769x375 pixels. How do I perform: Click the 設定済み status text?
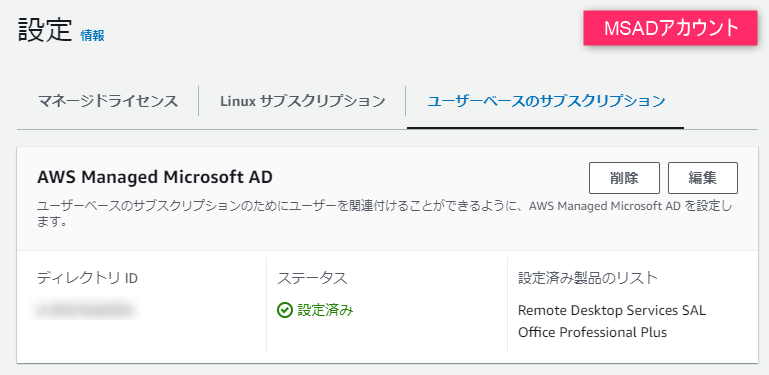(x=325, y=310)
